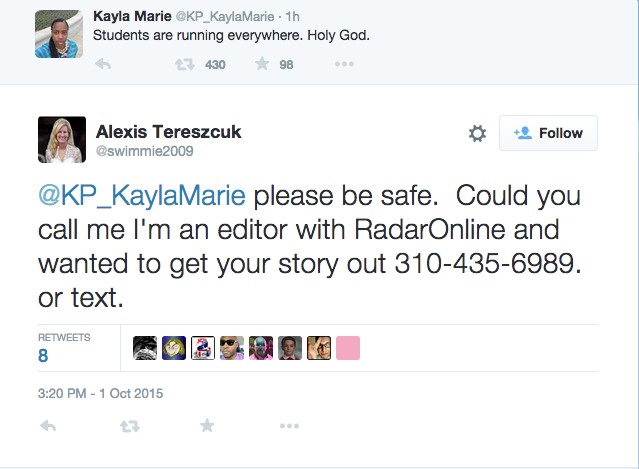
Task: Open the retweeter avatar wearing sunglasses
Action: [232, 348]
